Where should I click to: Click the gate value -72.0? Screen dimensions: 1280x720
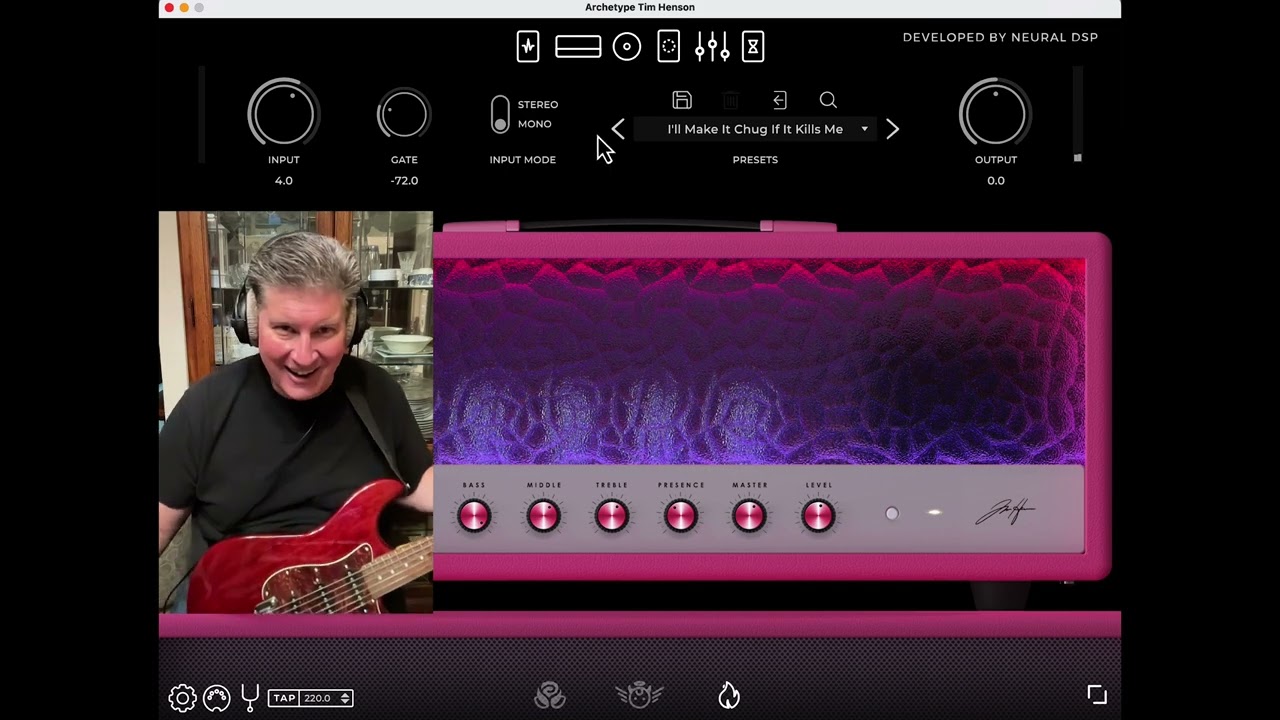click(404, 181)
